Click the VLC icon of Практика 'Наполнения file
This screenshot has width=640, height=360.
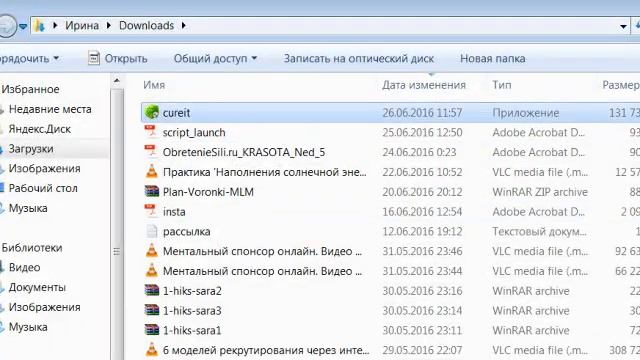(x=151, y=171)
